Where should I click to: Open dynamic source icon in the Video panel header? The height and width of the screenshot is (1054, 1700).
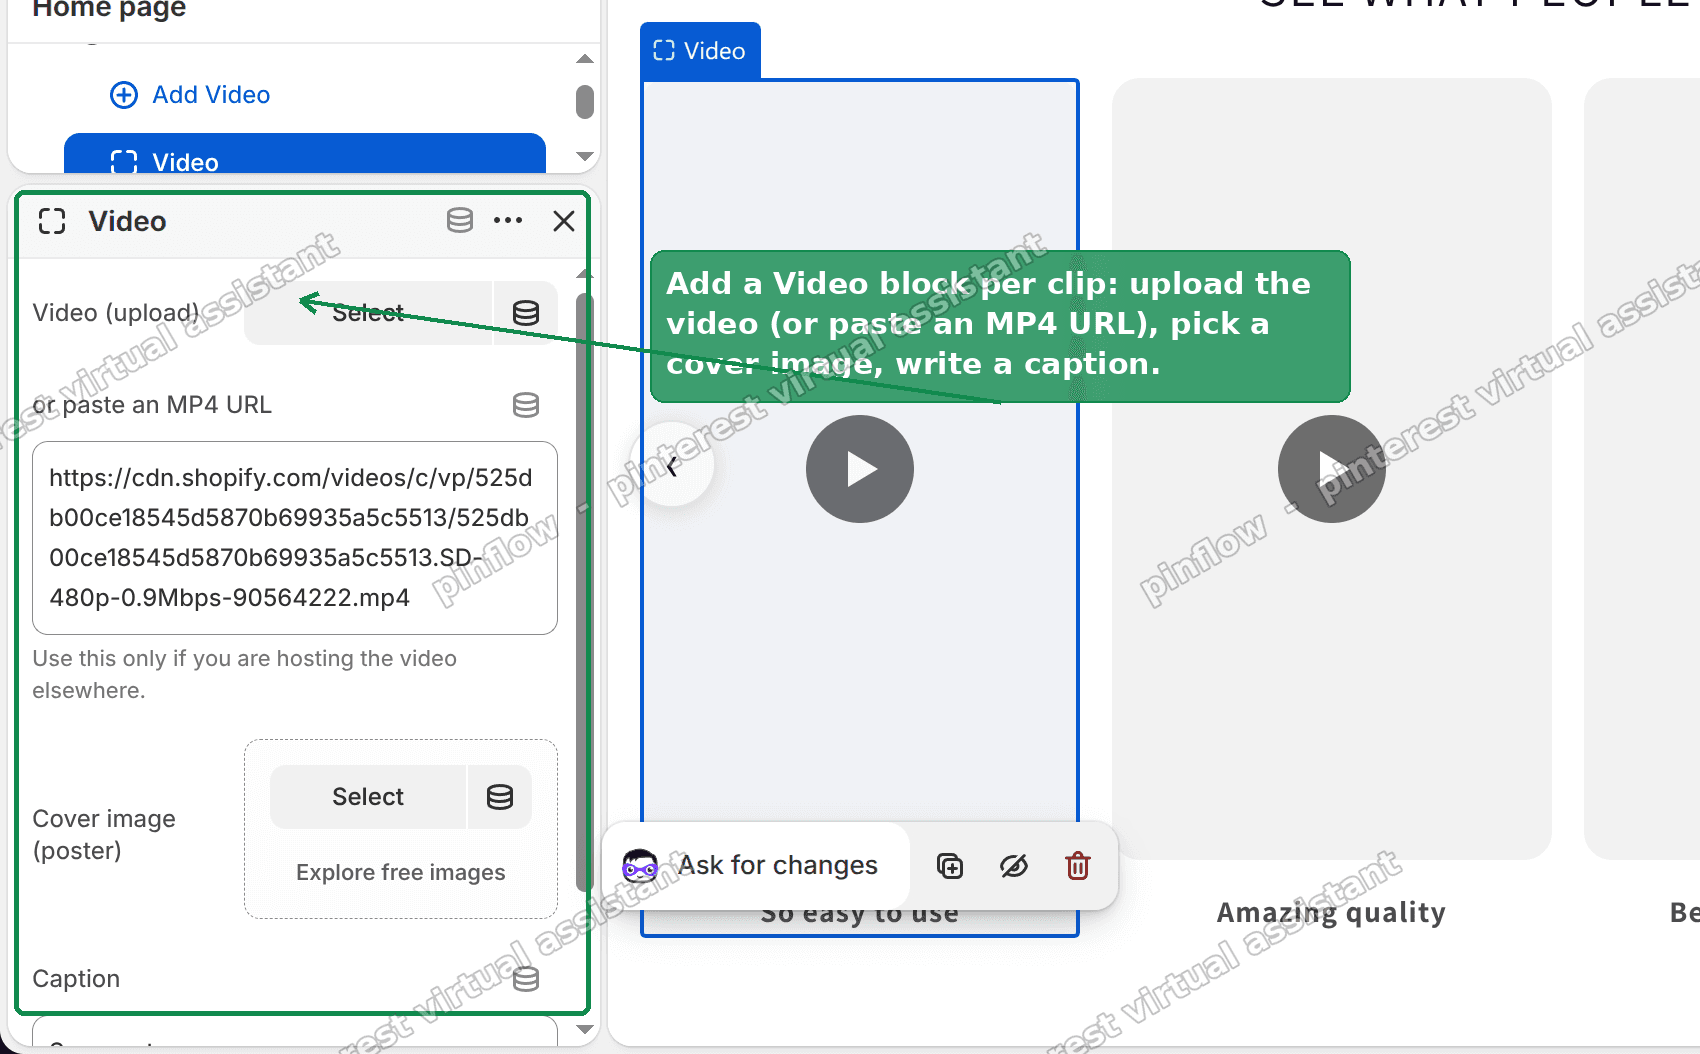tap(460, 220)
